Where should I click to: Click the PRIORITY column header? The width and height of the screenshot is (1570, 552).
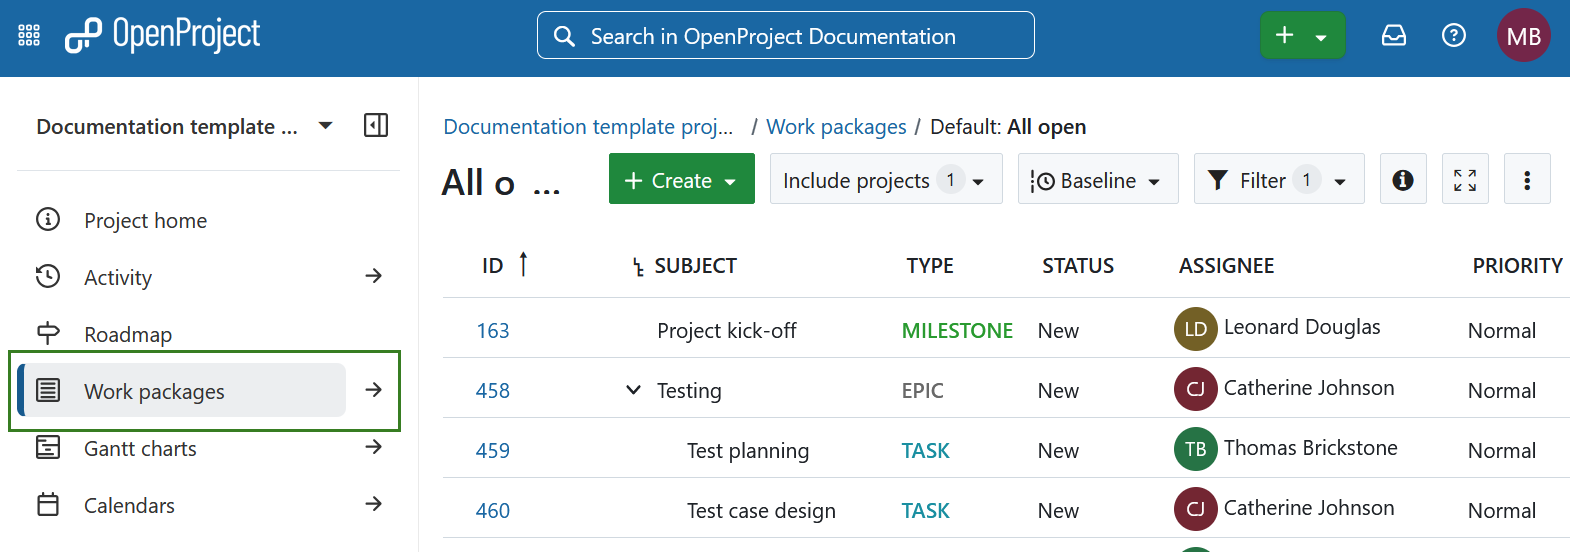point(1517,265)
